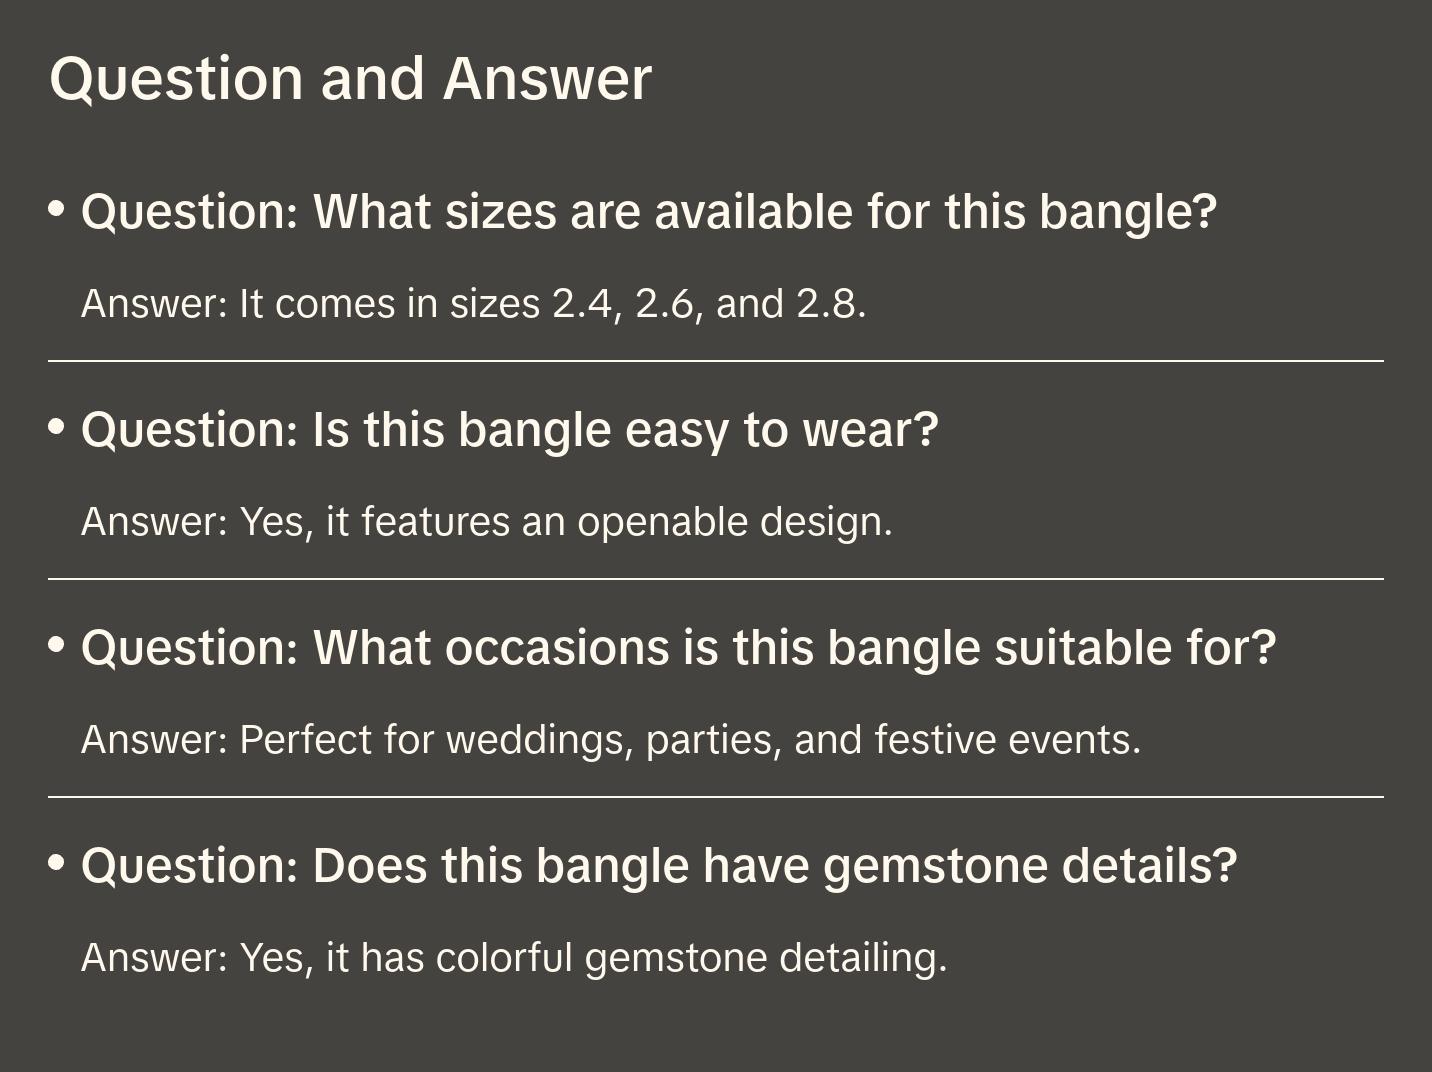Click the divider line under the openable design answer

tap(716, 579)
